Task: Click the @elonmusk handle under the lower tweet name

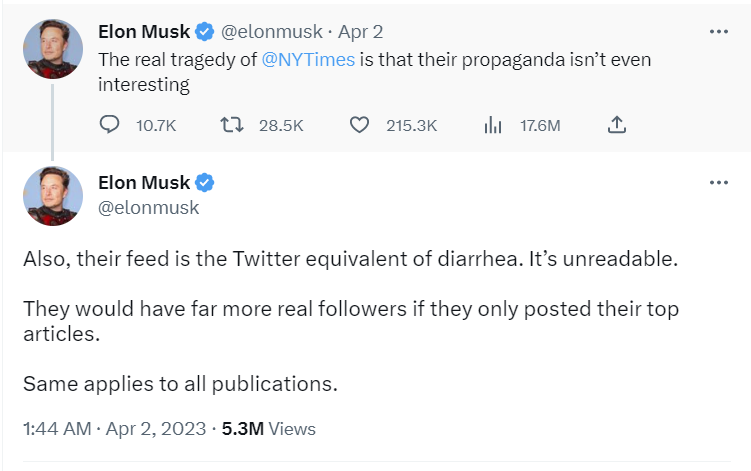Action: [x=148, y=207]
